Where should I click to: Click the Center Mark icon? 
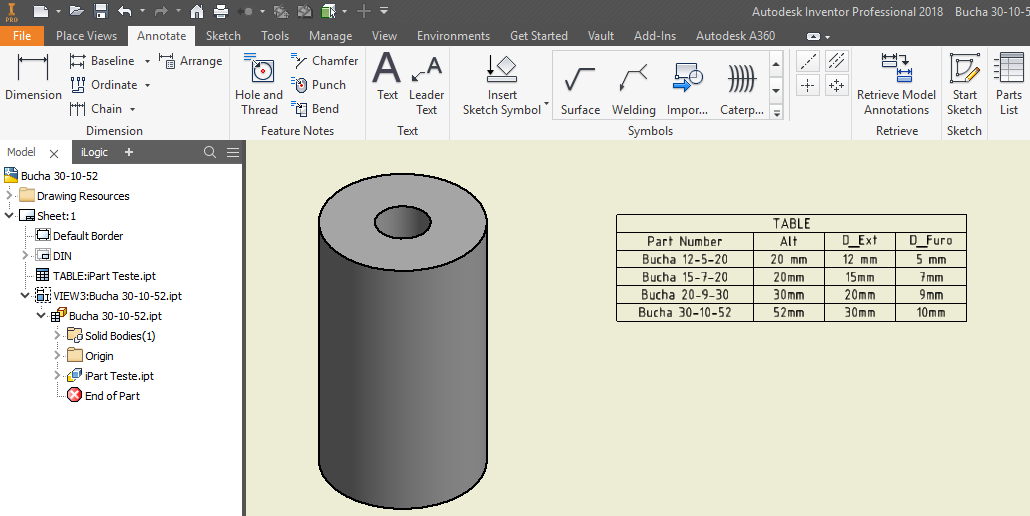[808, 85]
